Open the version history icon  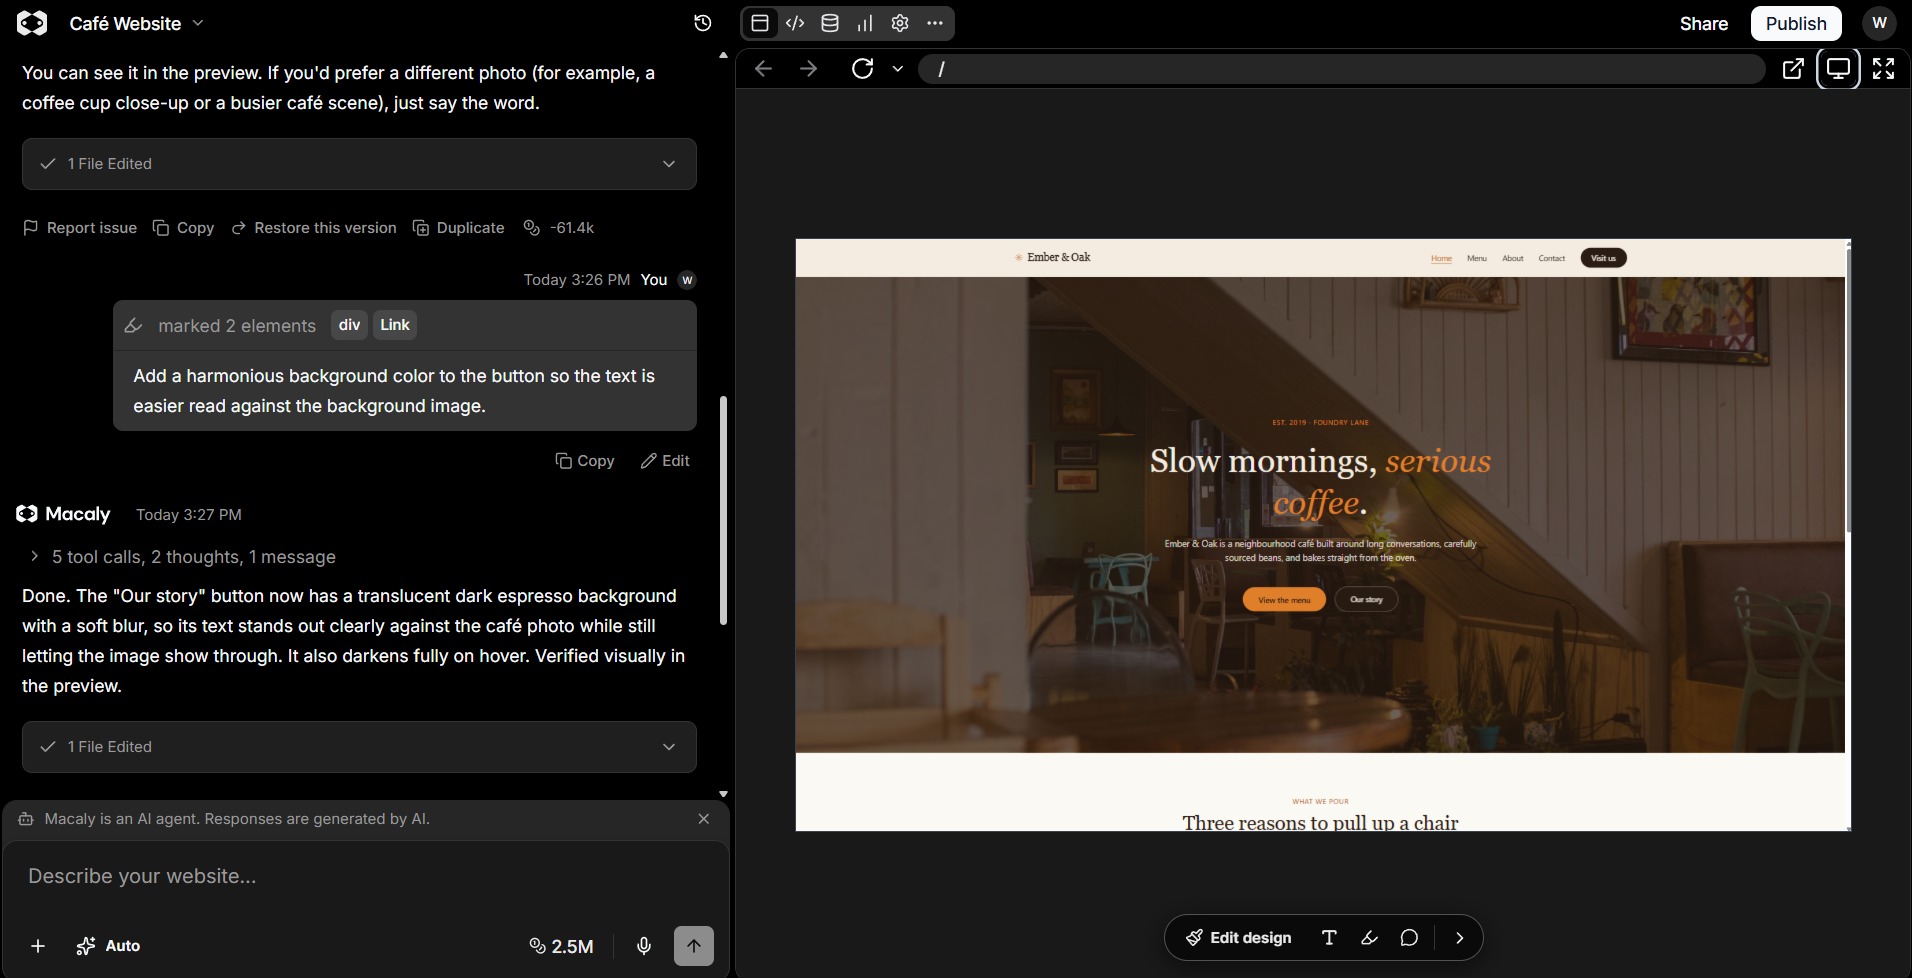703,23
